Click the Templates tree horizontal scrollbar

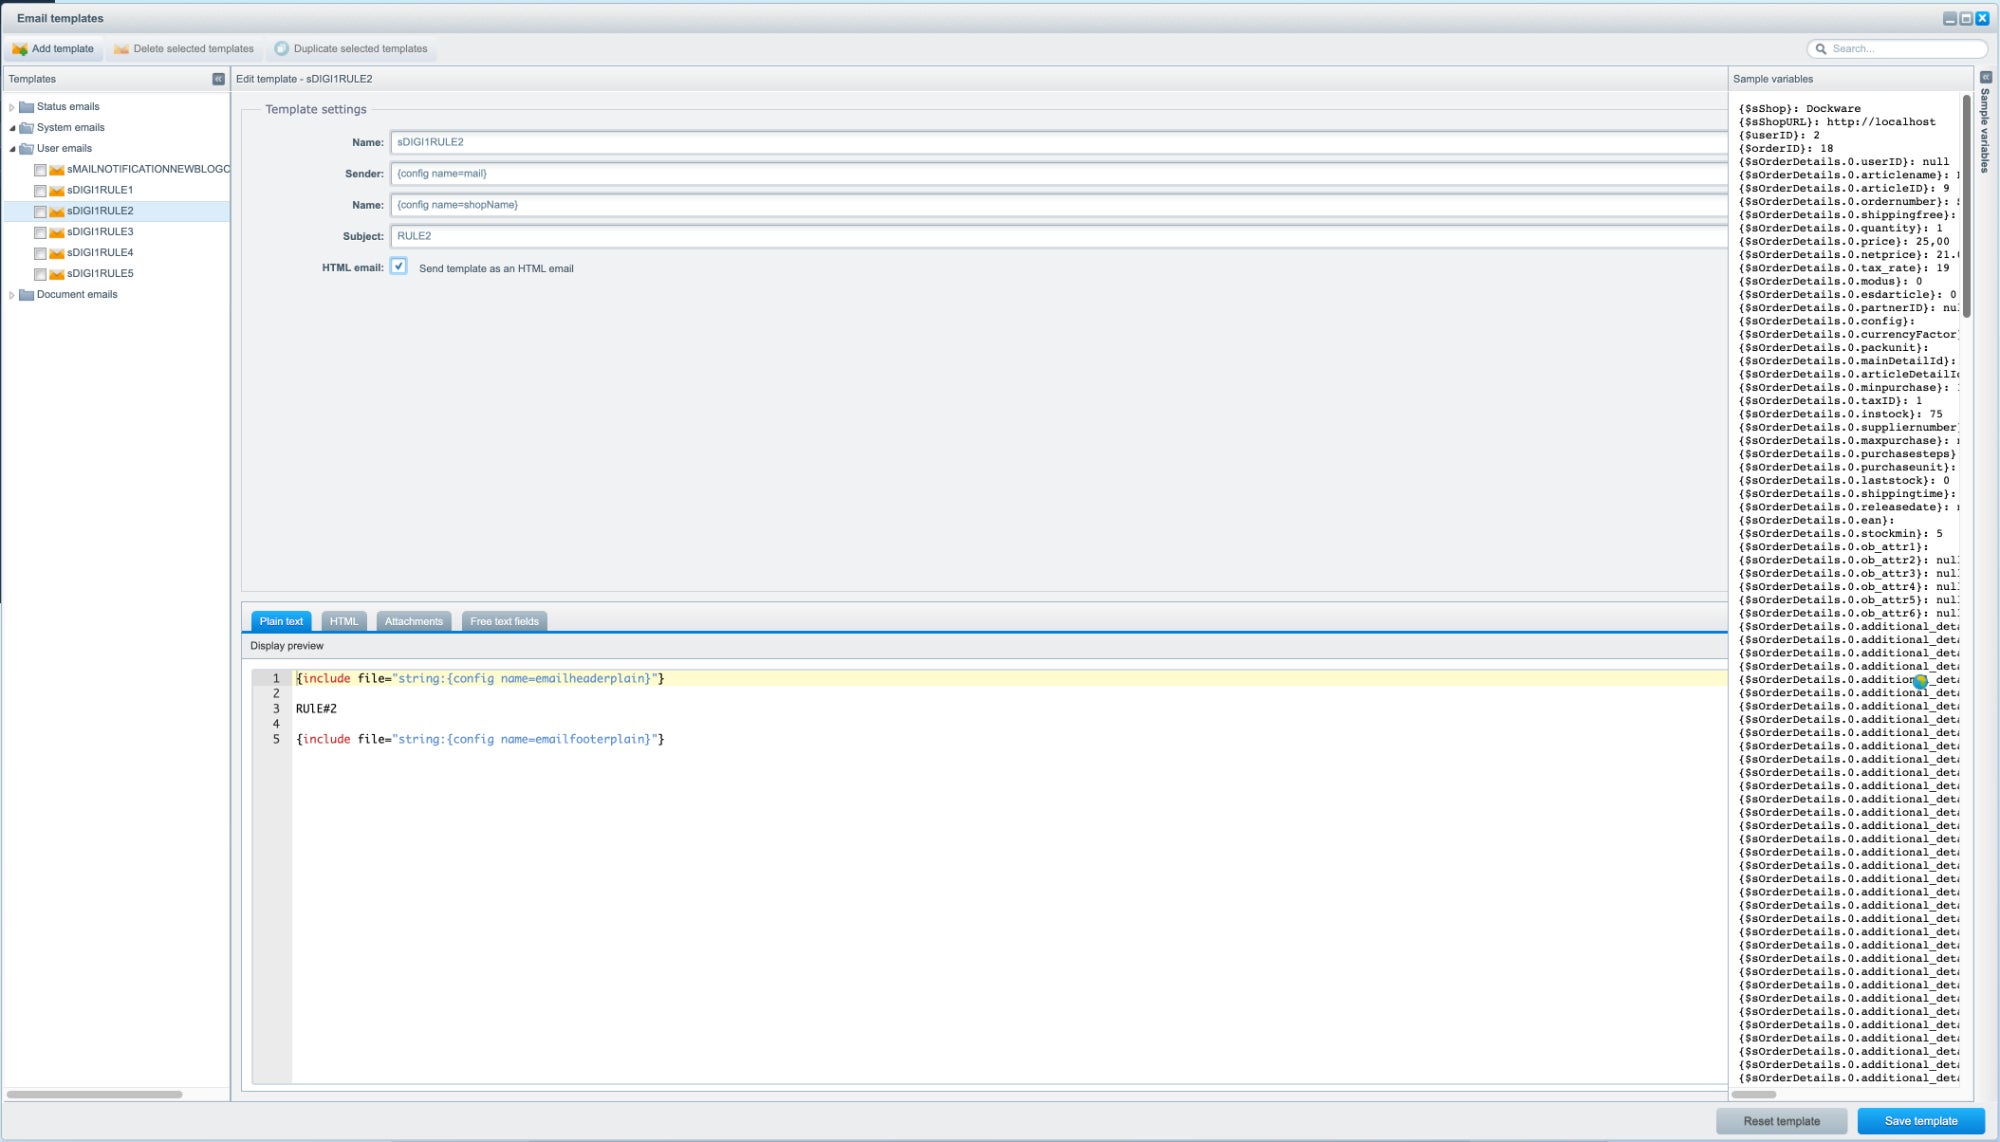tap(94, 1094)
